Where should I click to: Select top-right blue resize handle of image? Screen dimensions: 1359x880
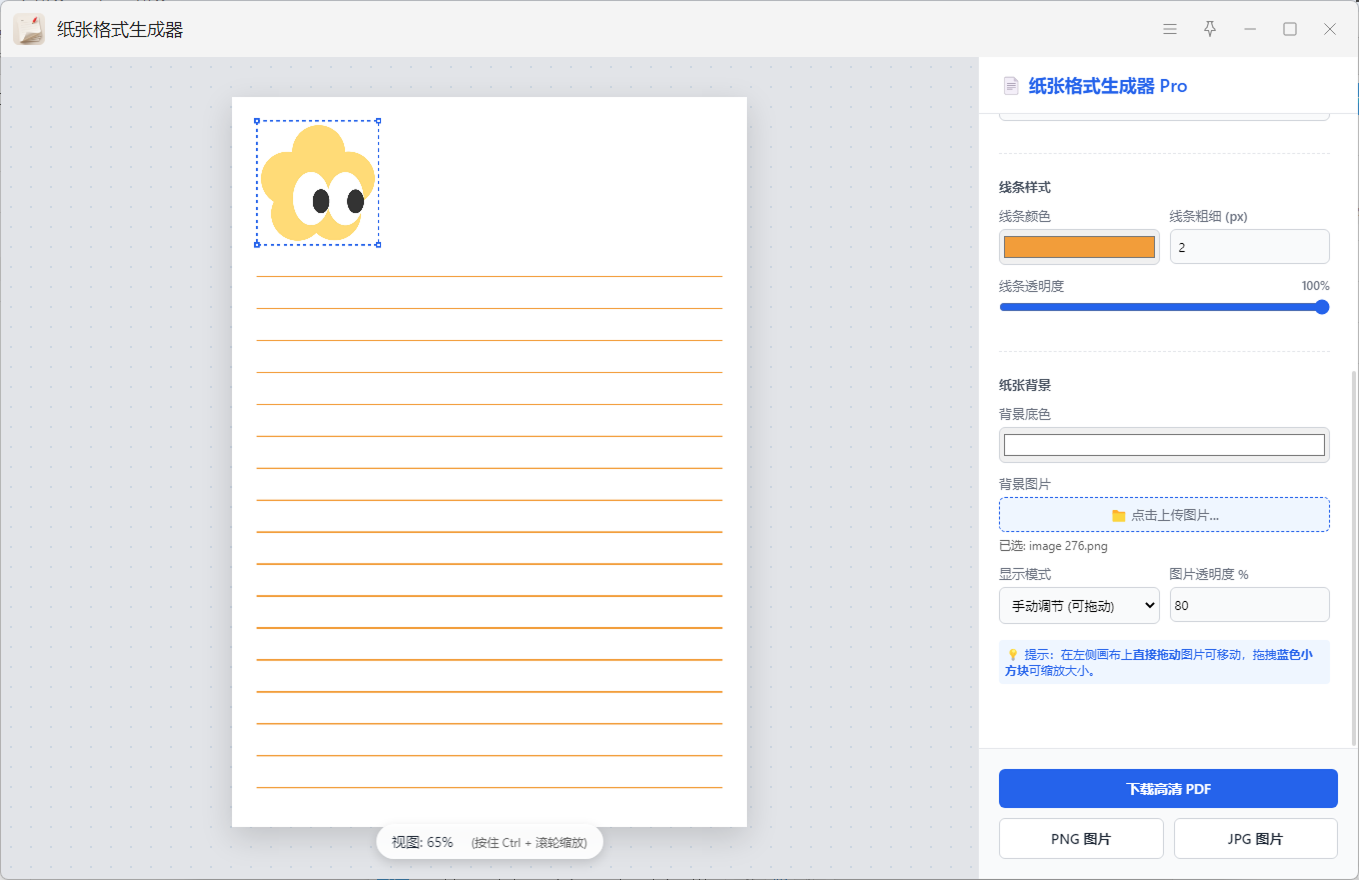click(x=378, y=121)
